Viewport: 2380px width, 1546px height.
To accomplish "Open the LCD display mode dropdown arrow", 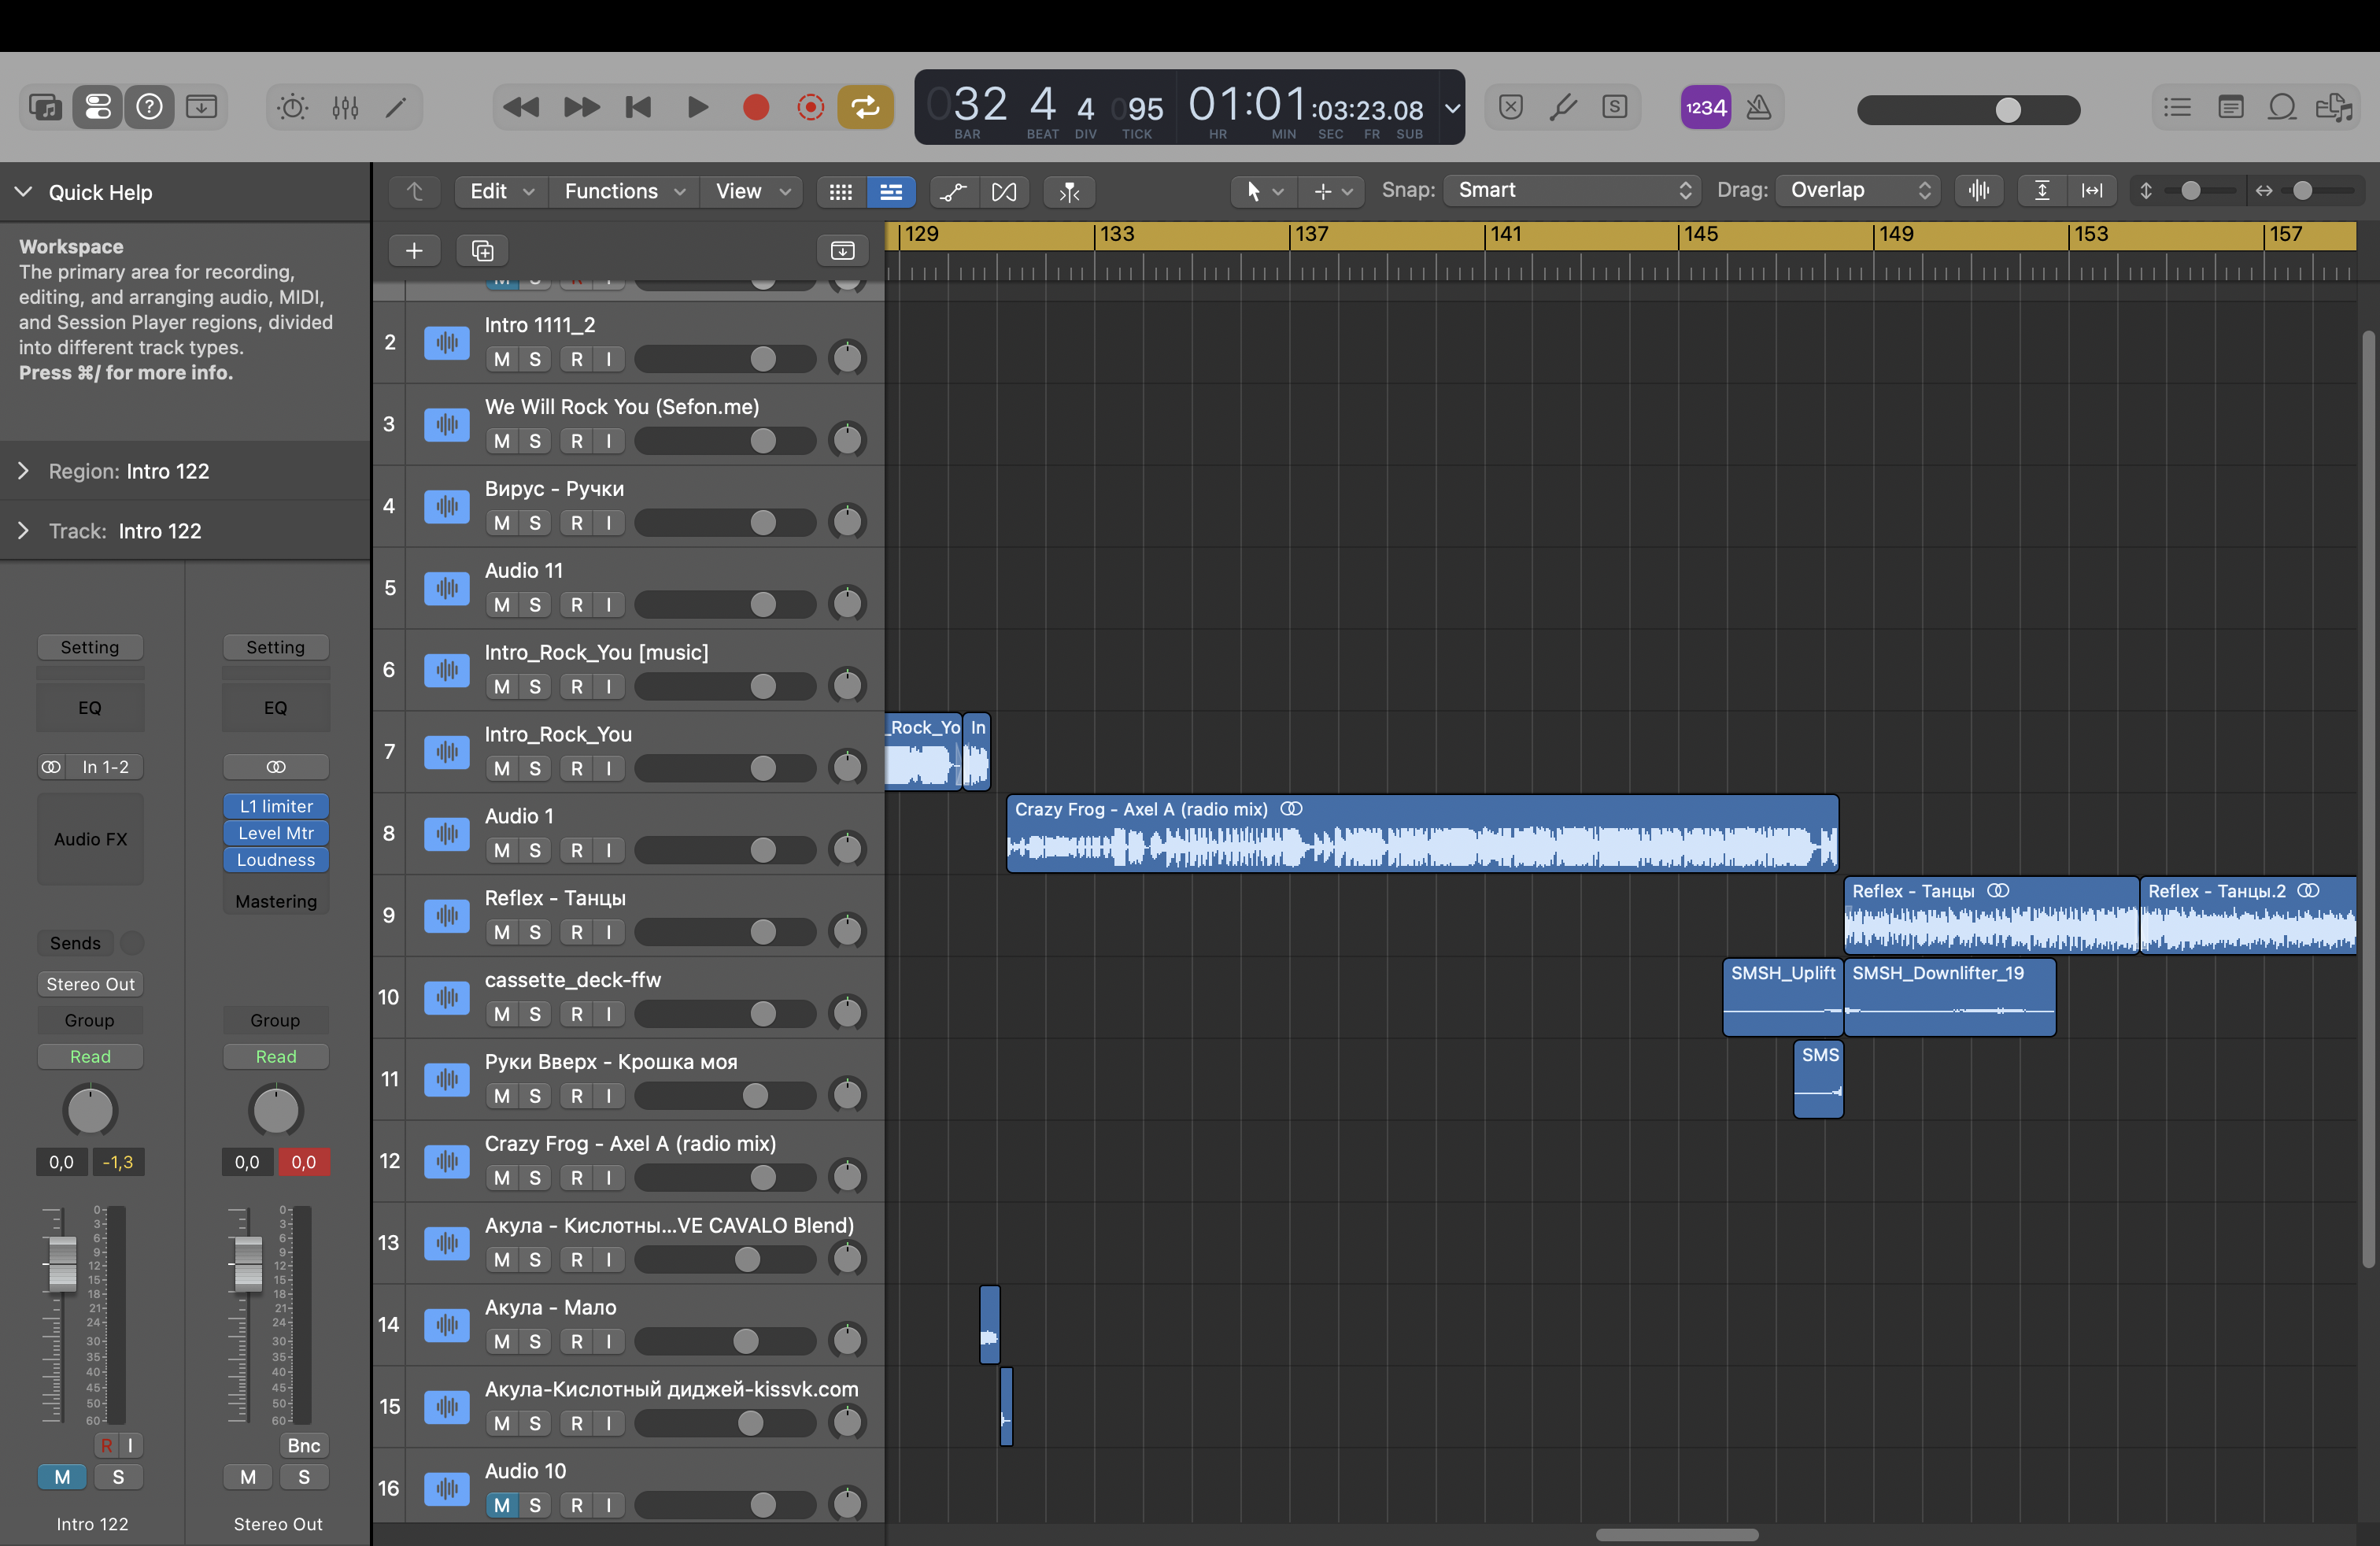I will pos(1453,107).
